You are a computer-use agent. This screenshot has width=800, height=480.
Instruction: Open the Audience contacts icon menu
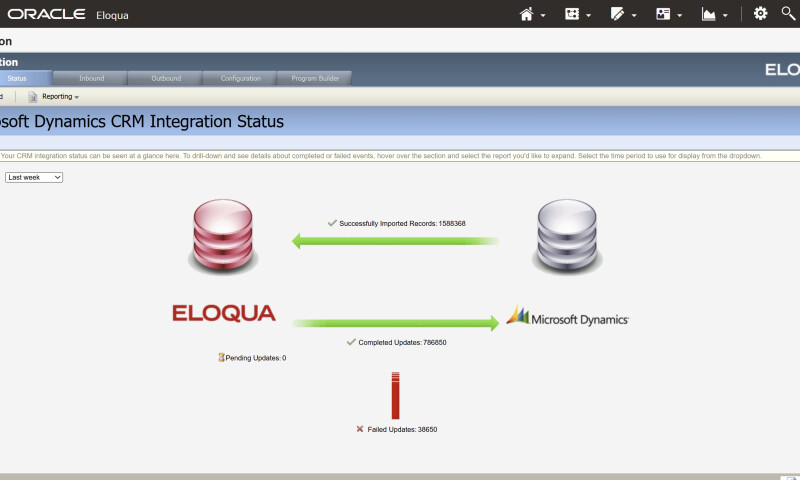tap(663, 14)
